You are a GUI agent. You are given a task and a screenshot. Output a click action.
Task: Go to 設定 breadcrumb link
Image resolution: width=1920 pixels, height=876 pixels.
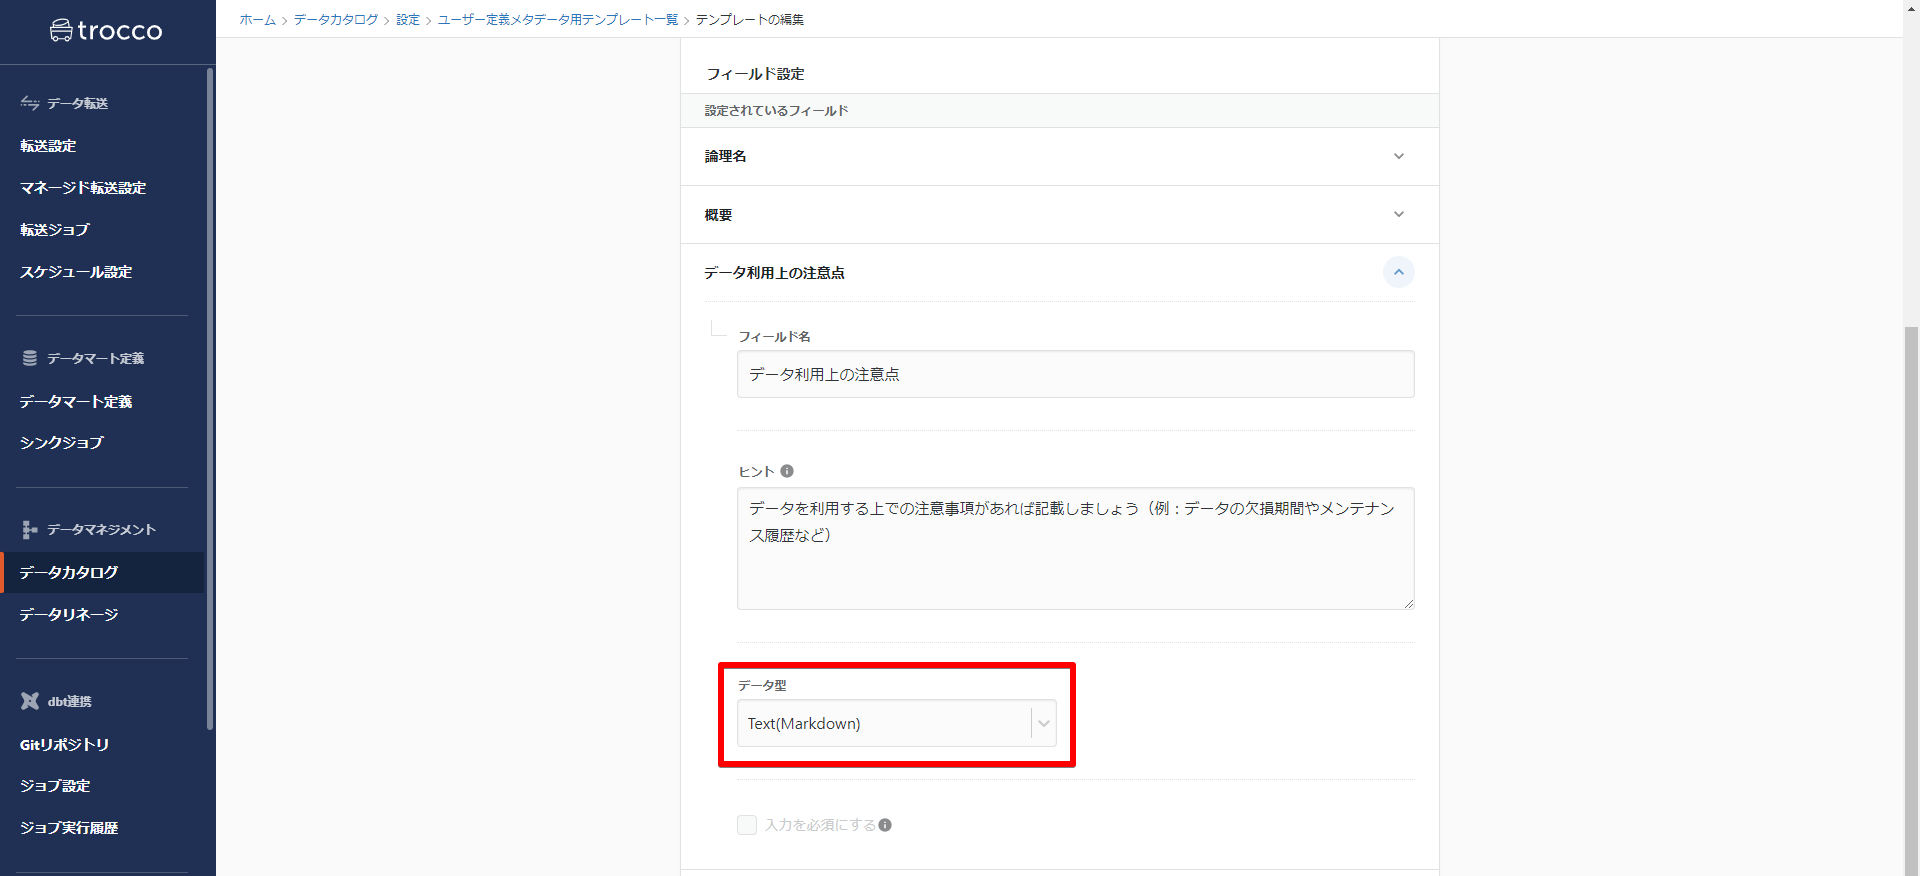tap(408, 20)
